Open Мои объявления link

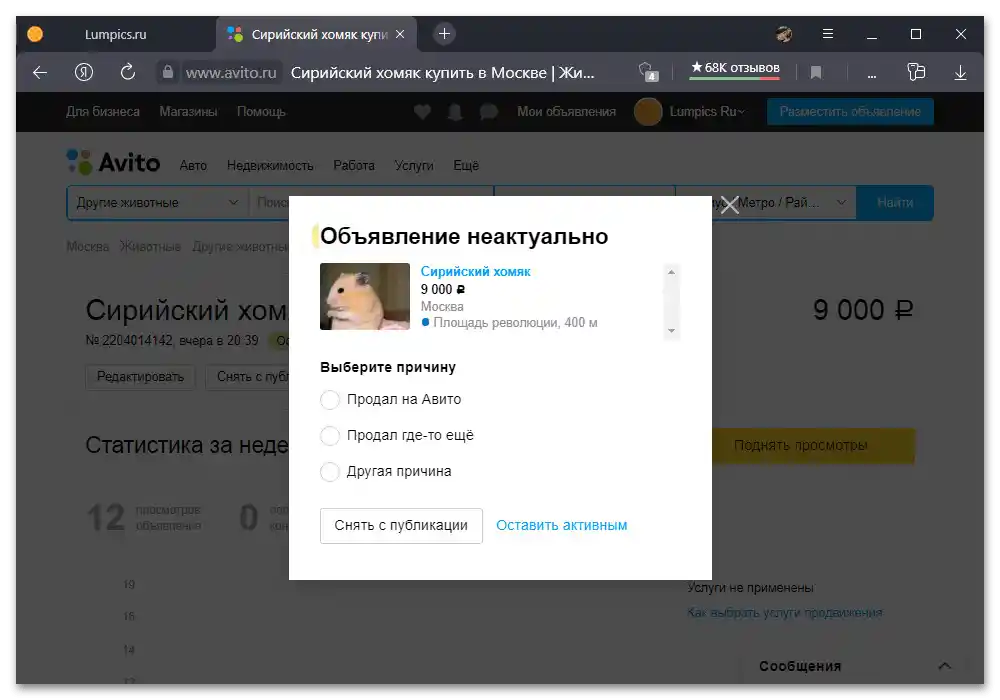click(x=566, y=112)
